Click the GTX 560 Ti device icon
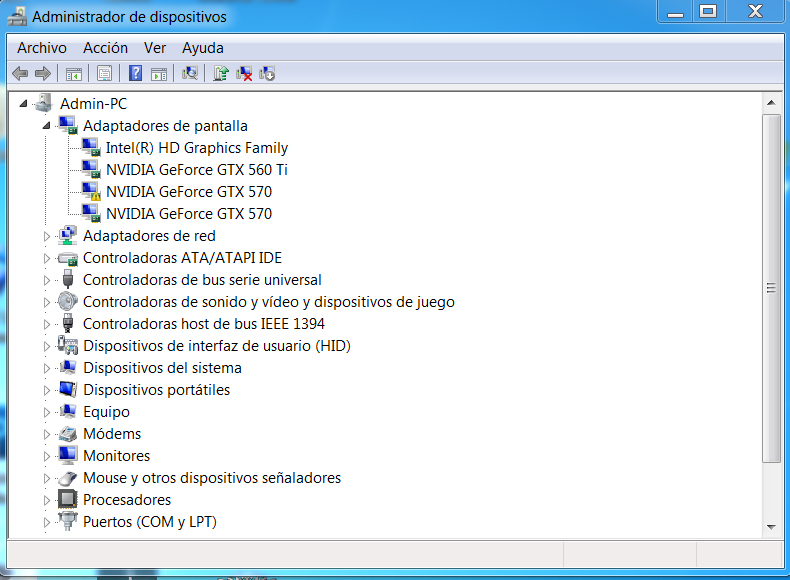 click(91, 169)
